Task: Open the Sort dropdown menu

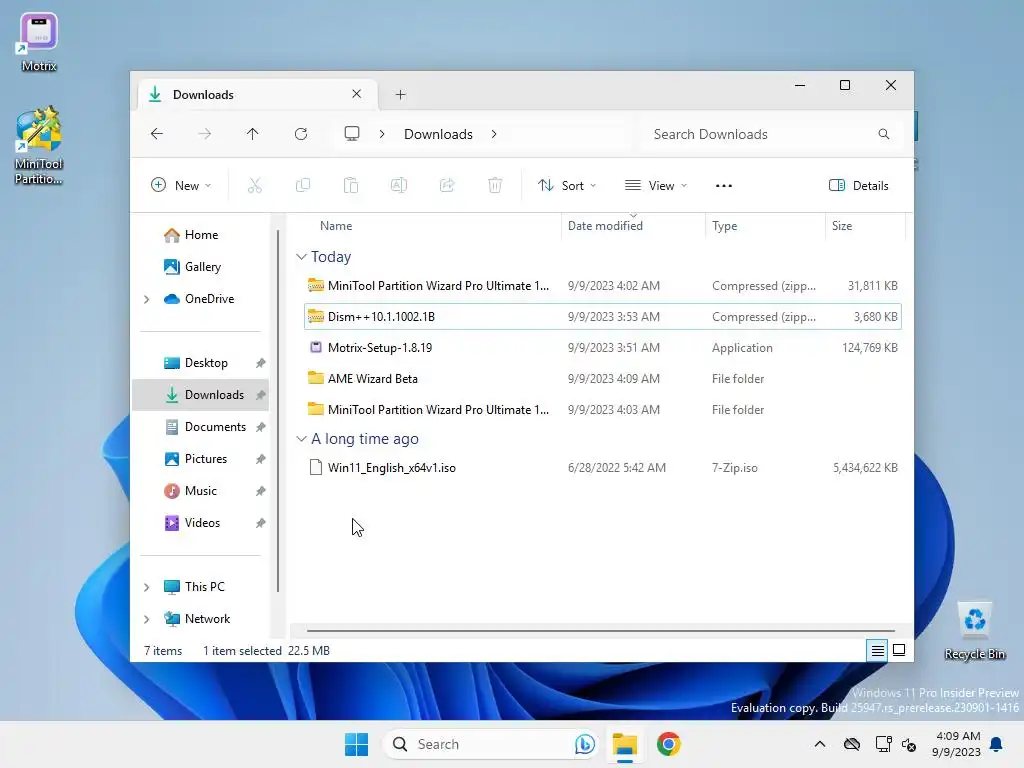Action: point(566,185)
